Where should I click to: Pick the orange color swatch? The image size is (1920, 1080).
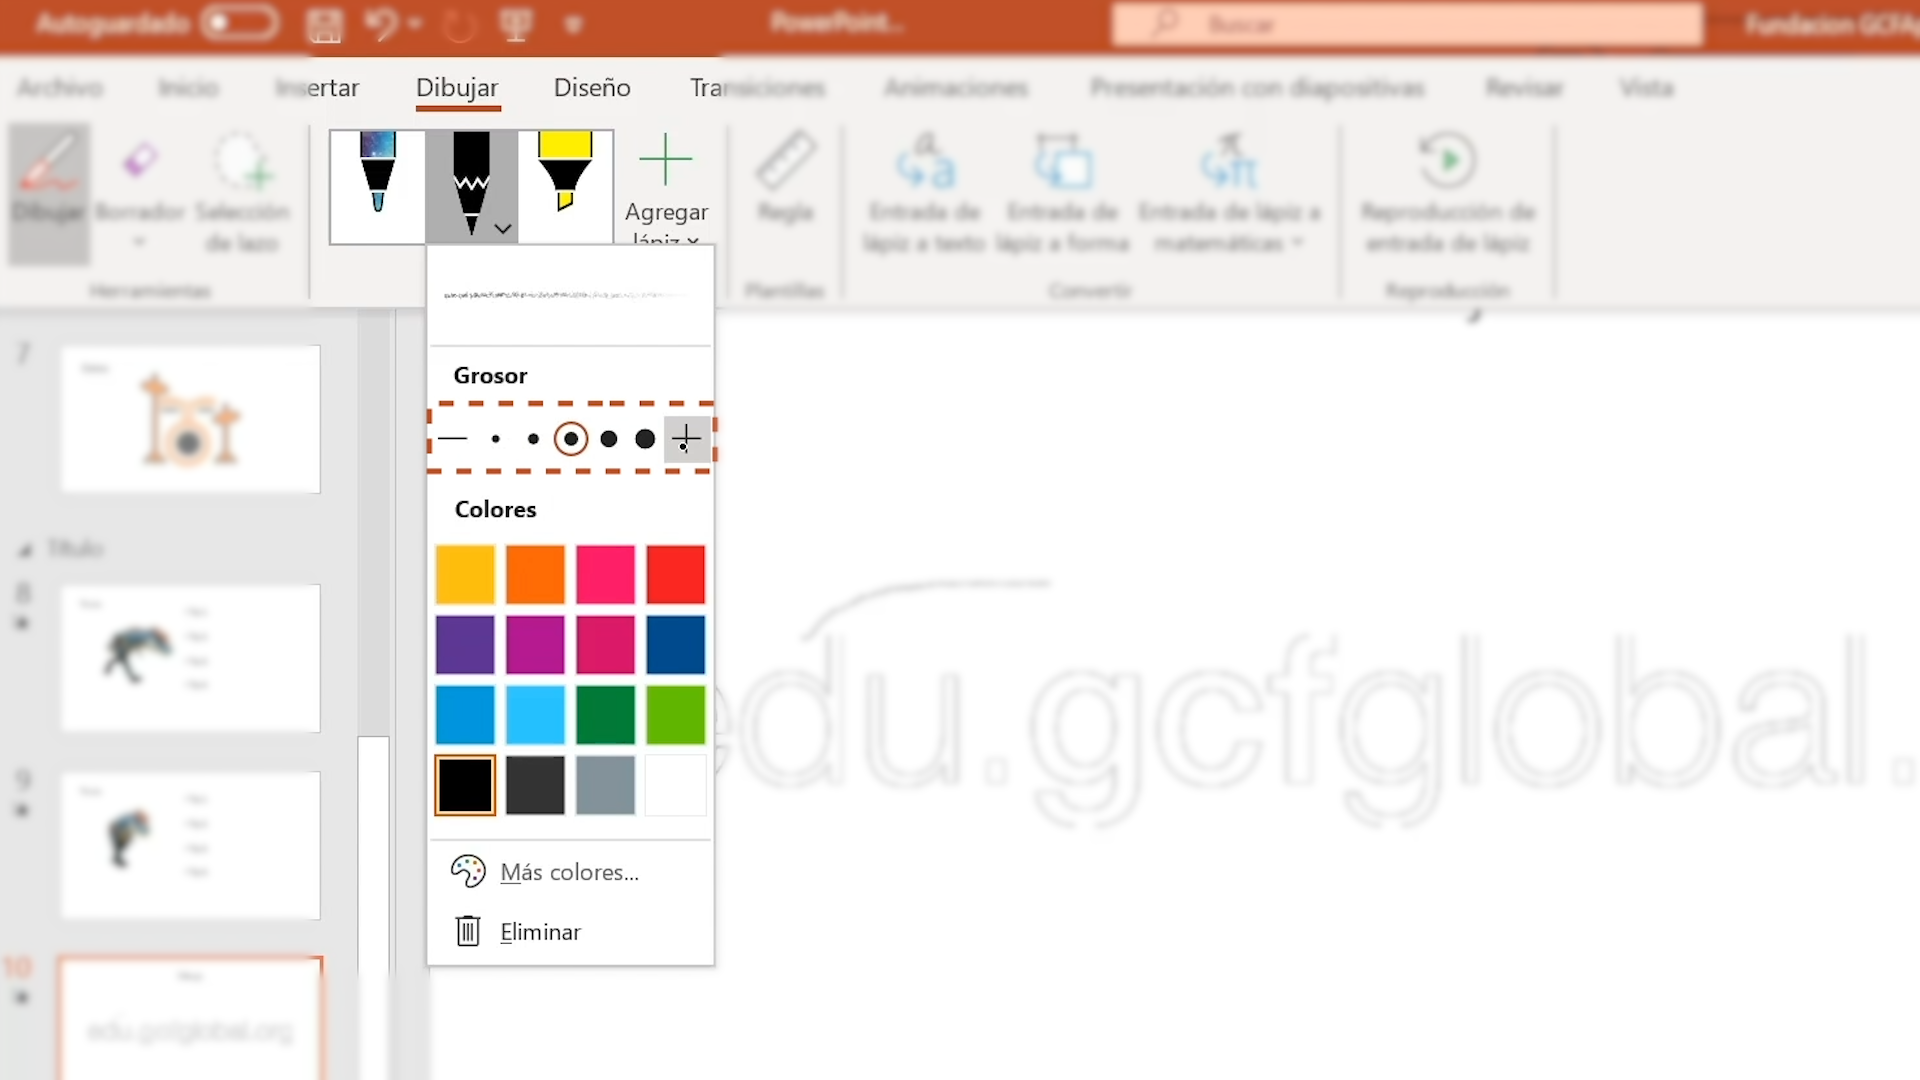(535, 574)
